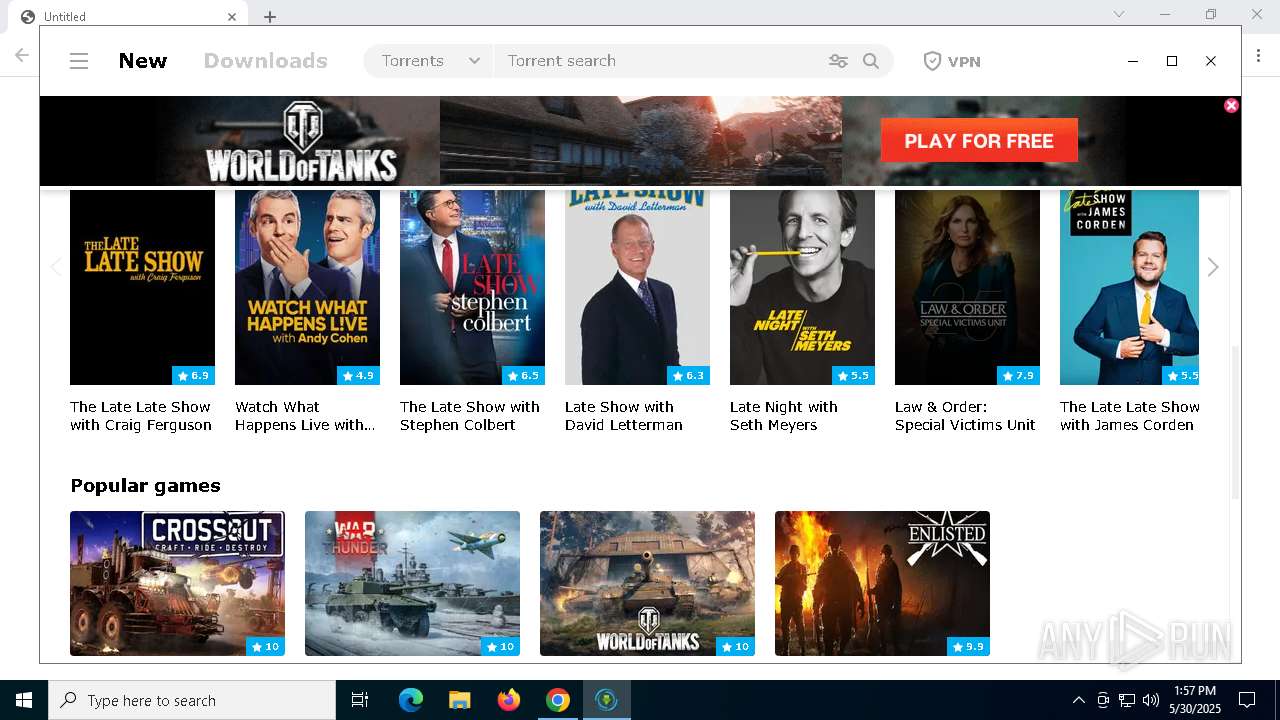Open Law & Order SVU poster
This screenshot has width=1280, height=720.
point(967,288)
